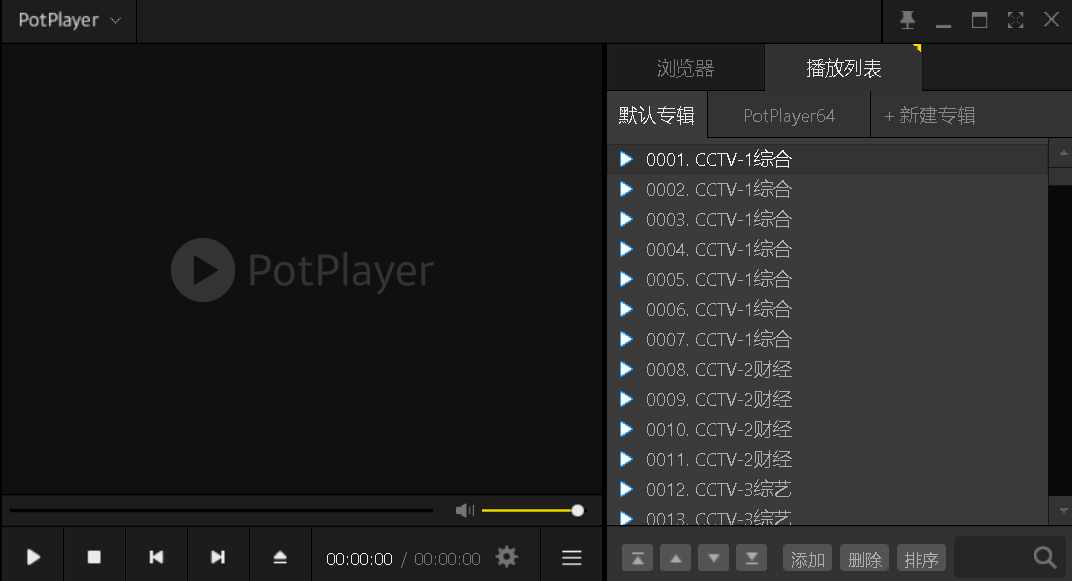Open the PotPlayer title dropdown menu
The image size is (1072, 581).
click(66, 20)
